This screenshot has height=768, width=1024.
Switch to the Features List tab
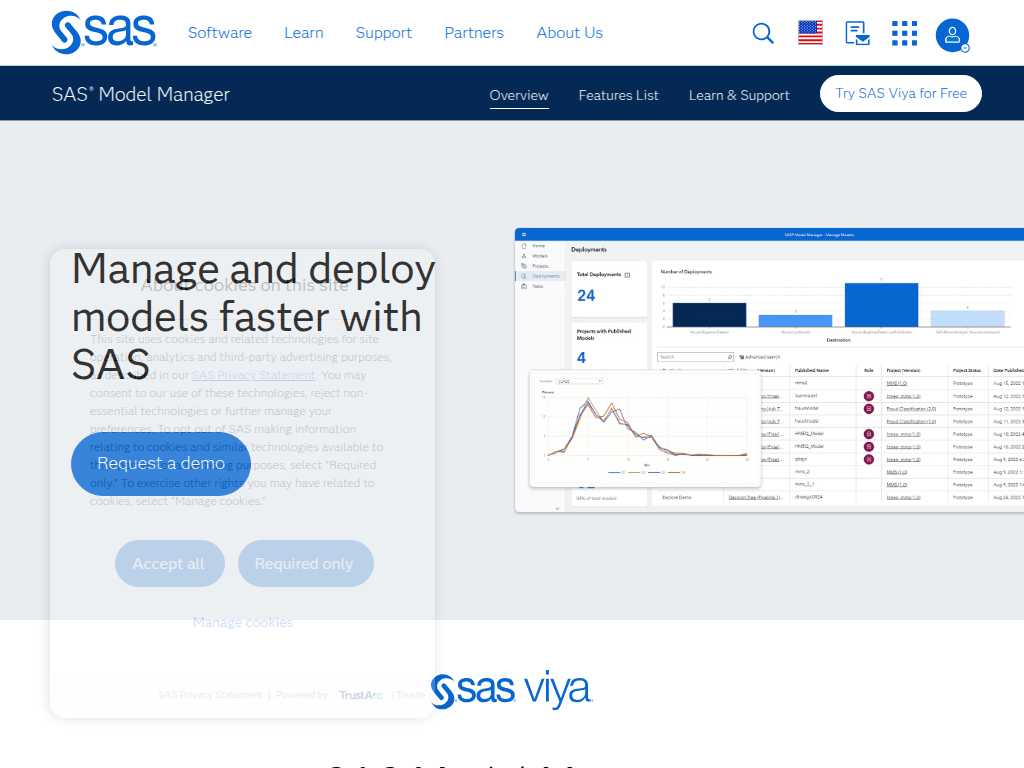(x=618, y=95)
